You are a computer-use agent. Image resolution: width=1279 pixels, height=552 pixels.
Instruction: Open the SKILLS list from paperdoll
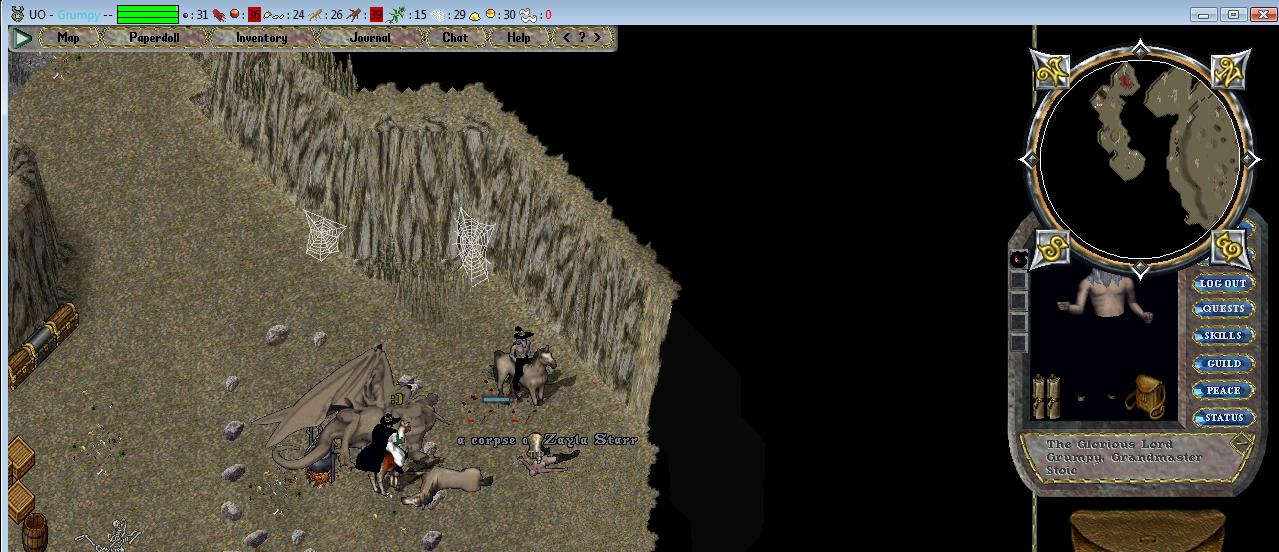point(1222,337)
